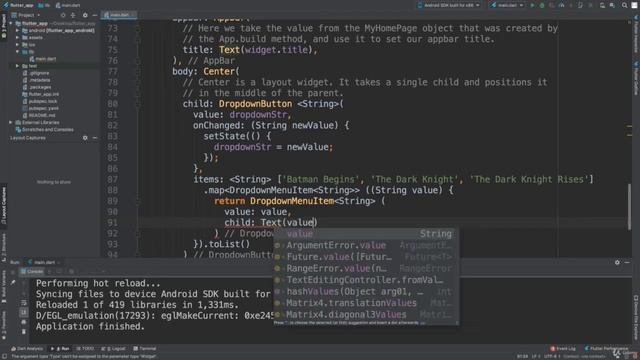
Task: Open Flutter Performance tool window
Action: coord(606,349)
